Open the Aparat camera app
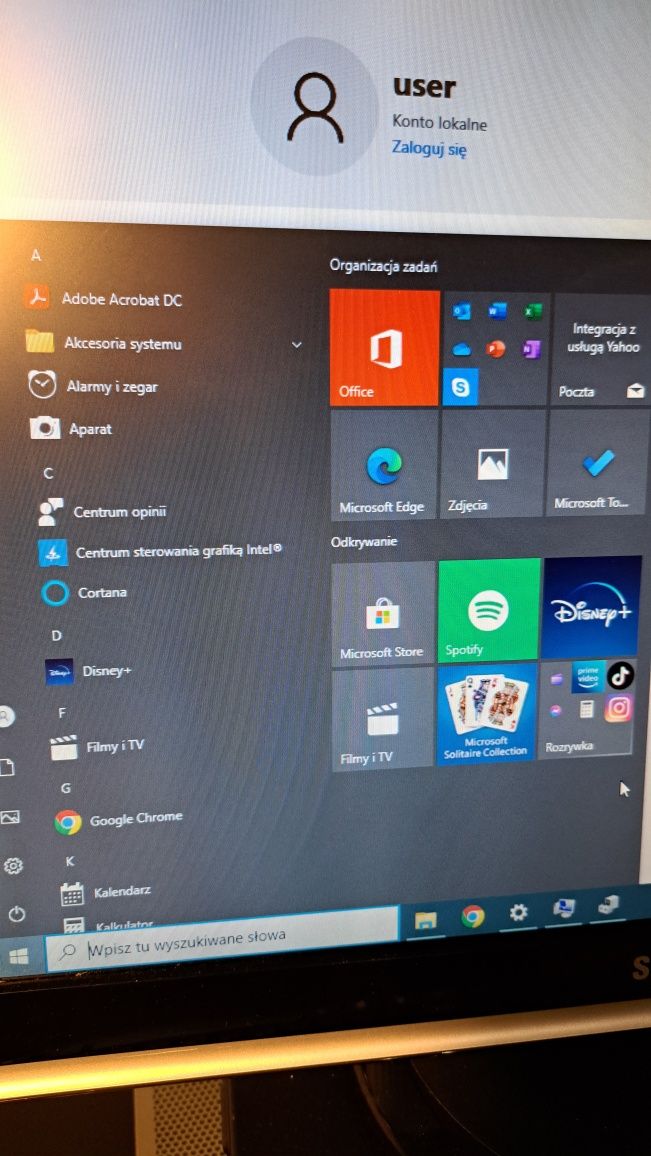 click(x=72, y=428)
